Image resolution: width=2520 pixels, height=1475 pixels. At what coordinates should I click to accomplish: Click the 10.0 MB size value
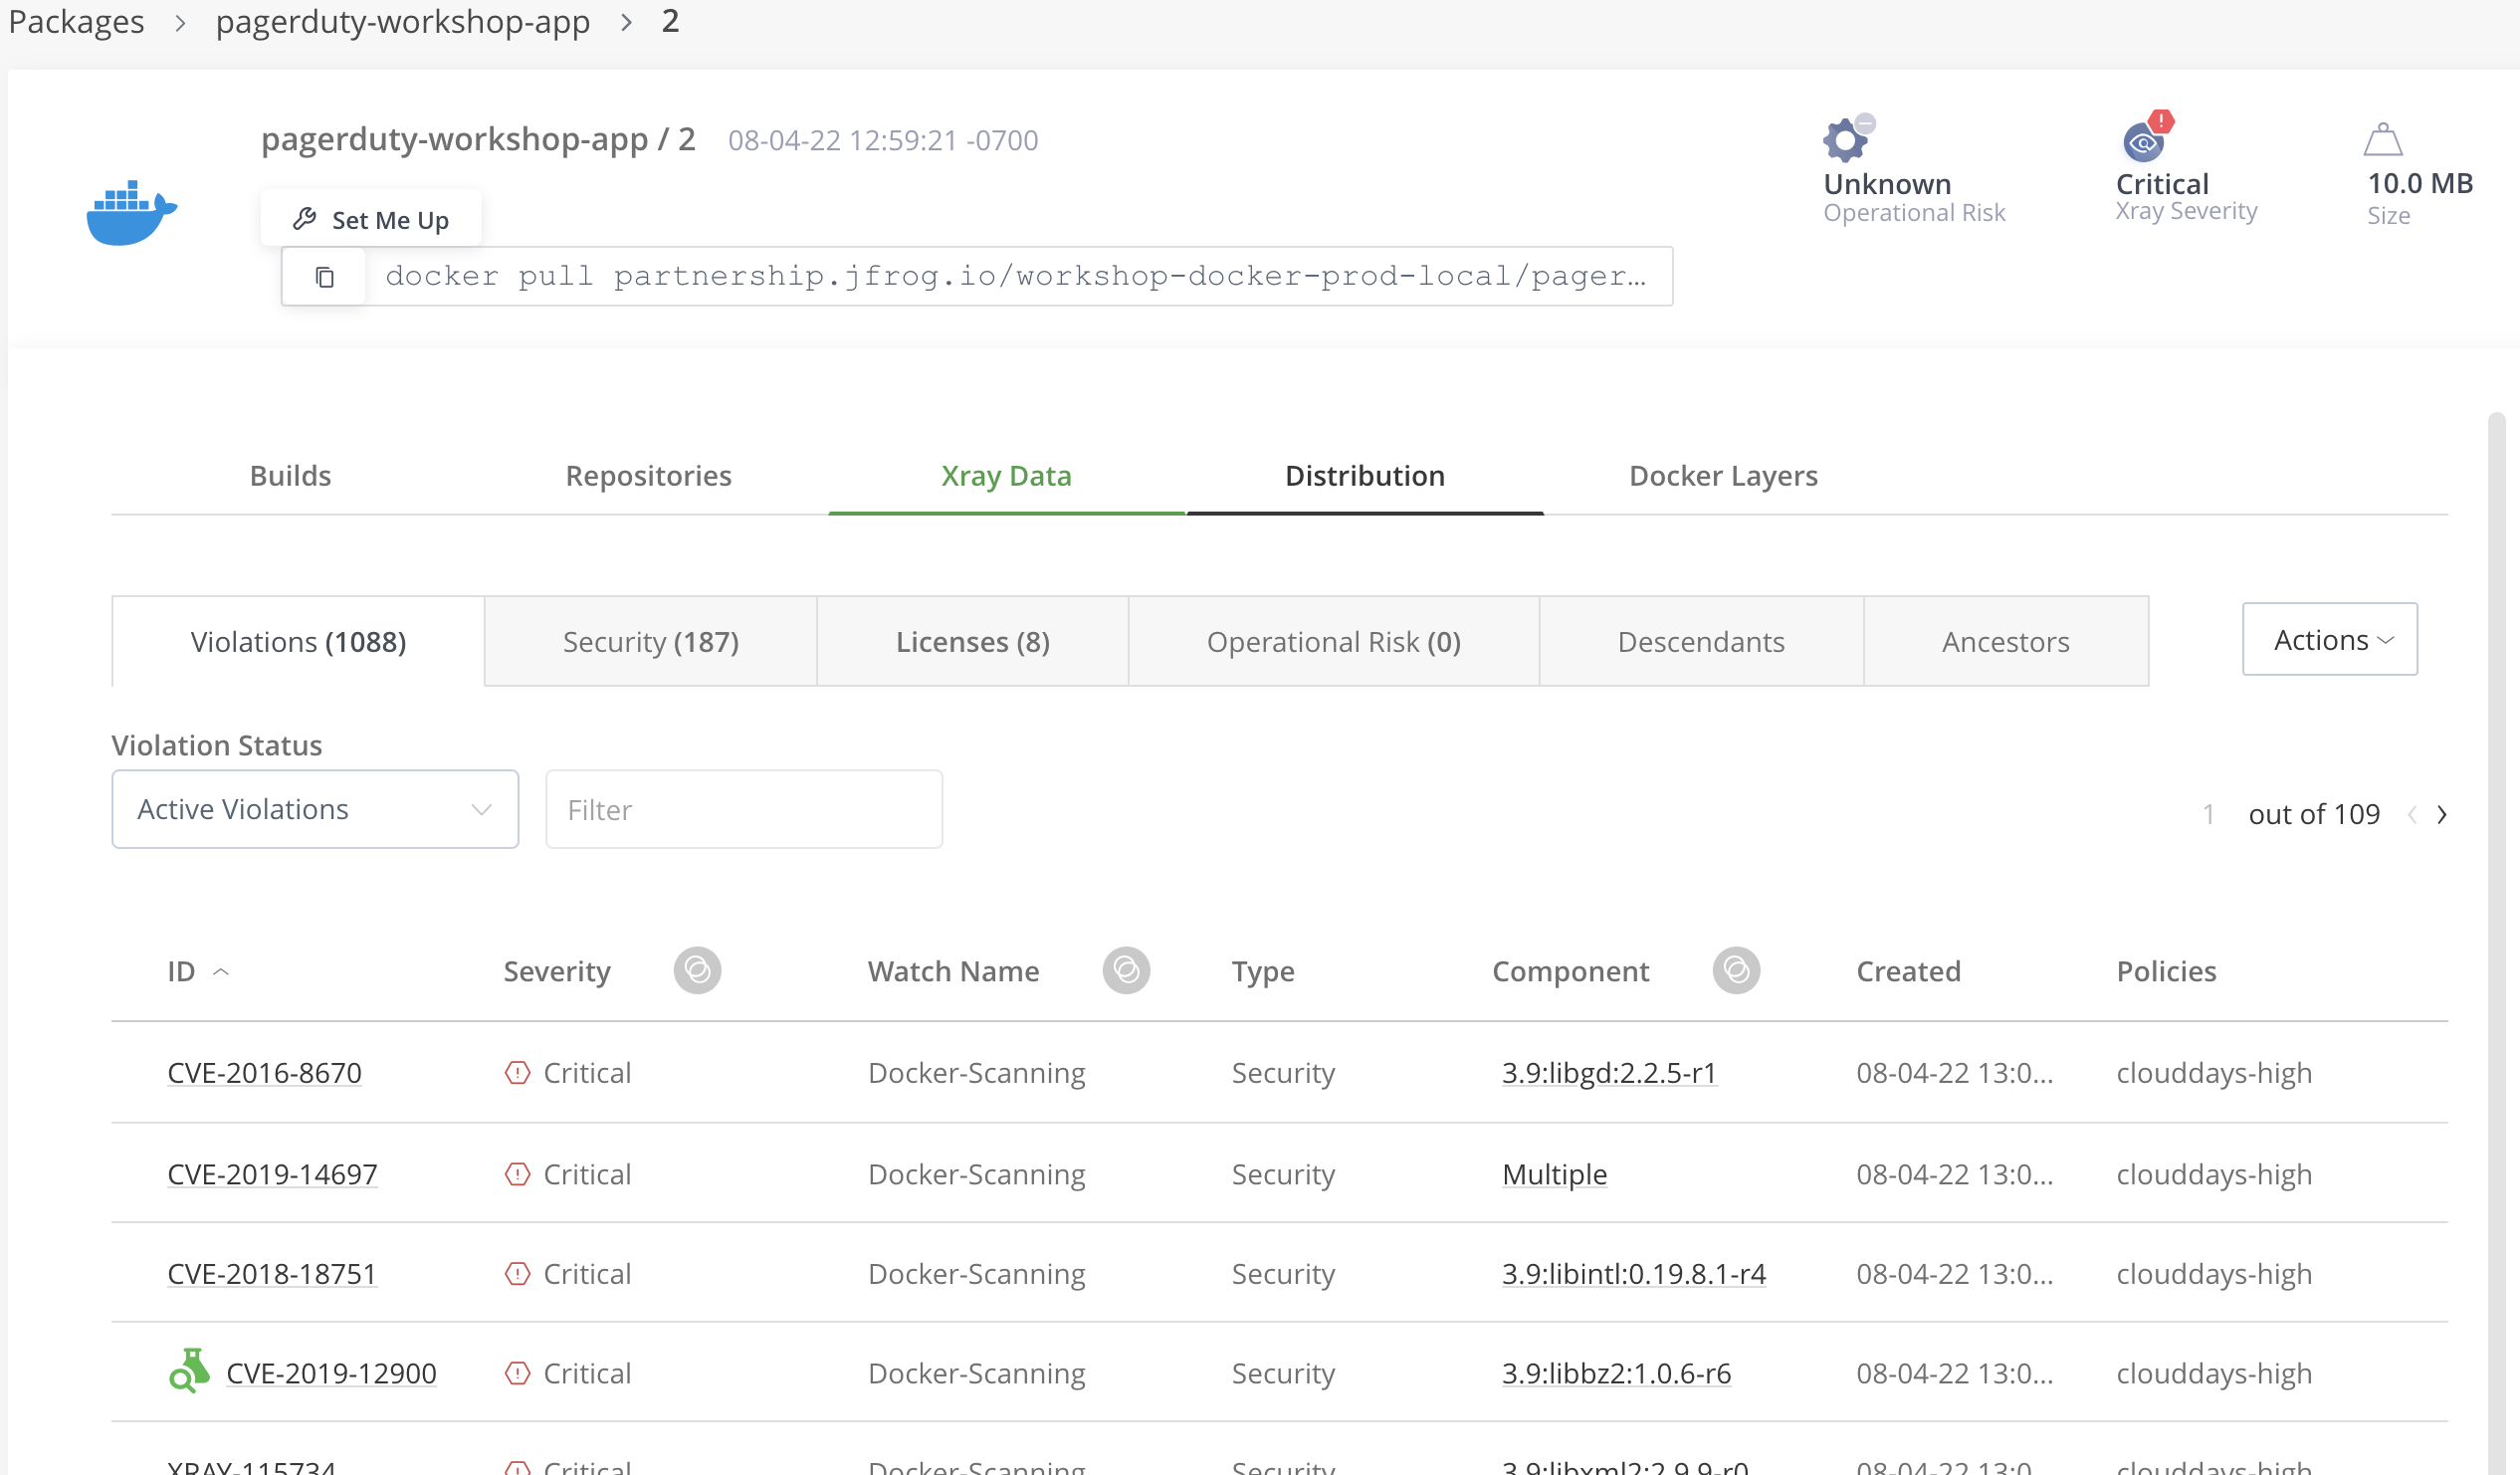tap(2420, 183)
